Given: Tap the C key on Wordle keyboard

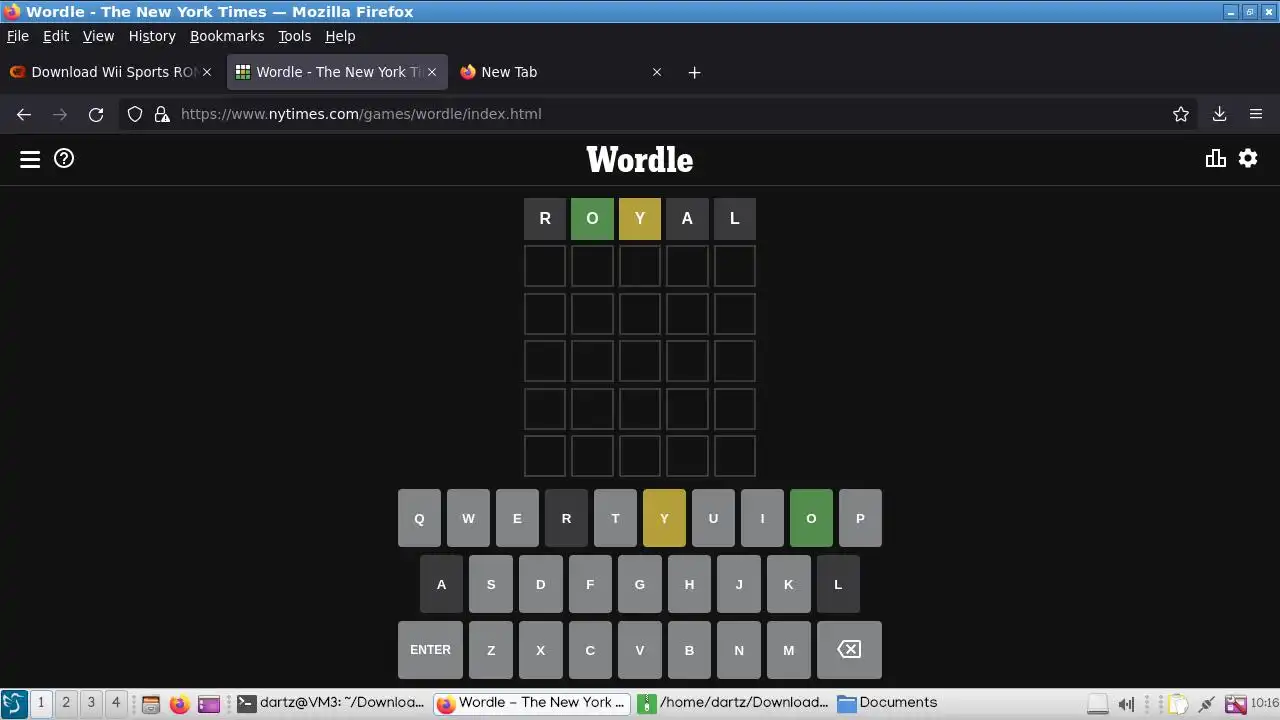Looking at the screenshot, I should pyautogui.click(x=590, y=650).
